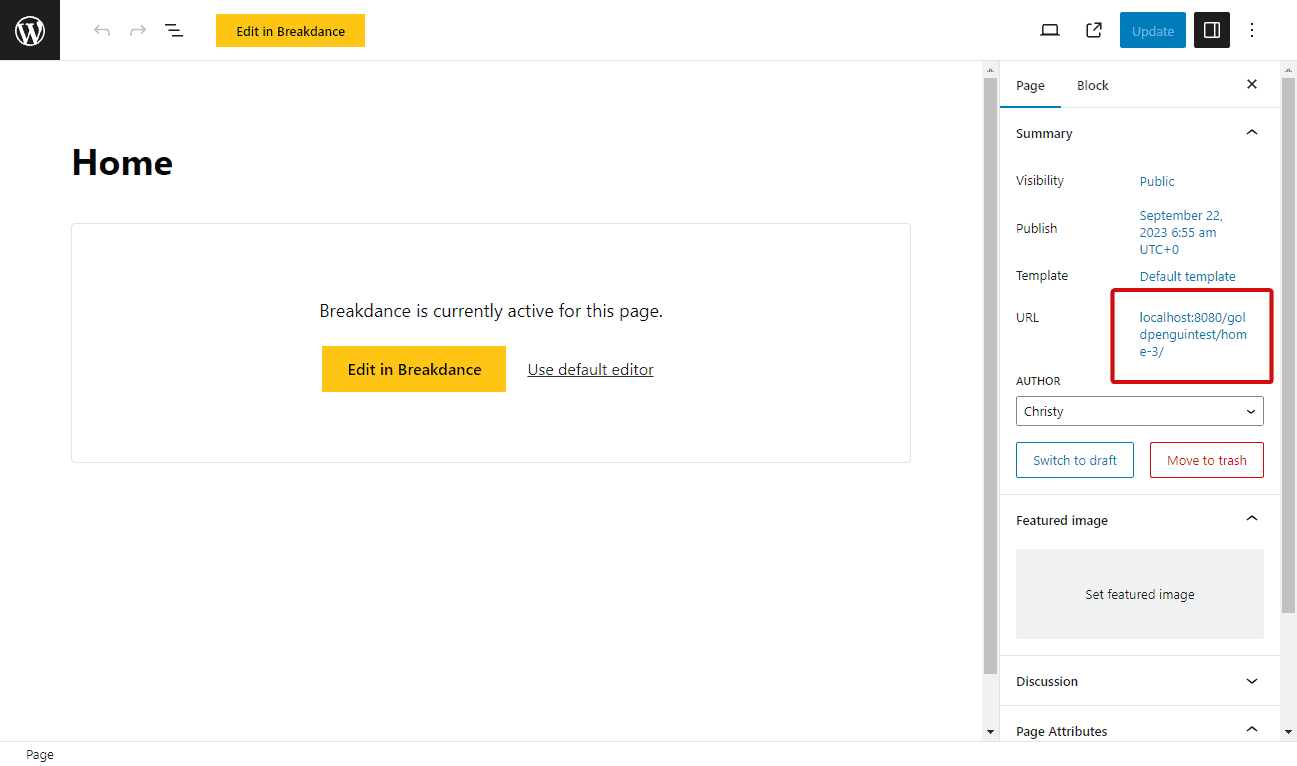Open the Document Overview list icon

174,30
